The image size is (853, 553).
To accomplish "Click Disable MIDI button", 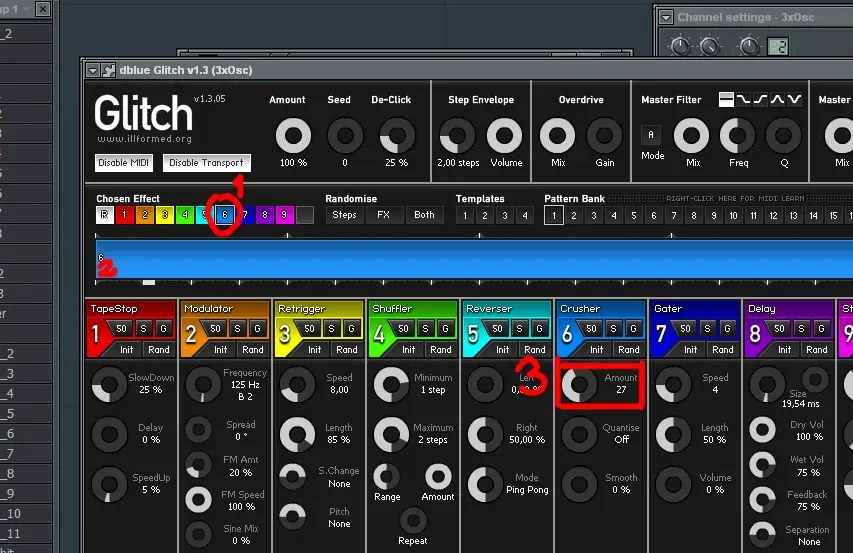I will click(x=123, y=163).
